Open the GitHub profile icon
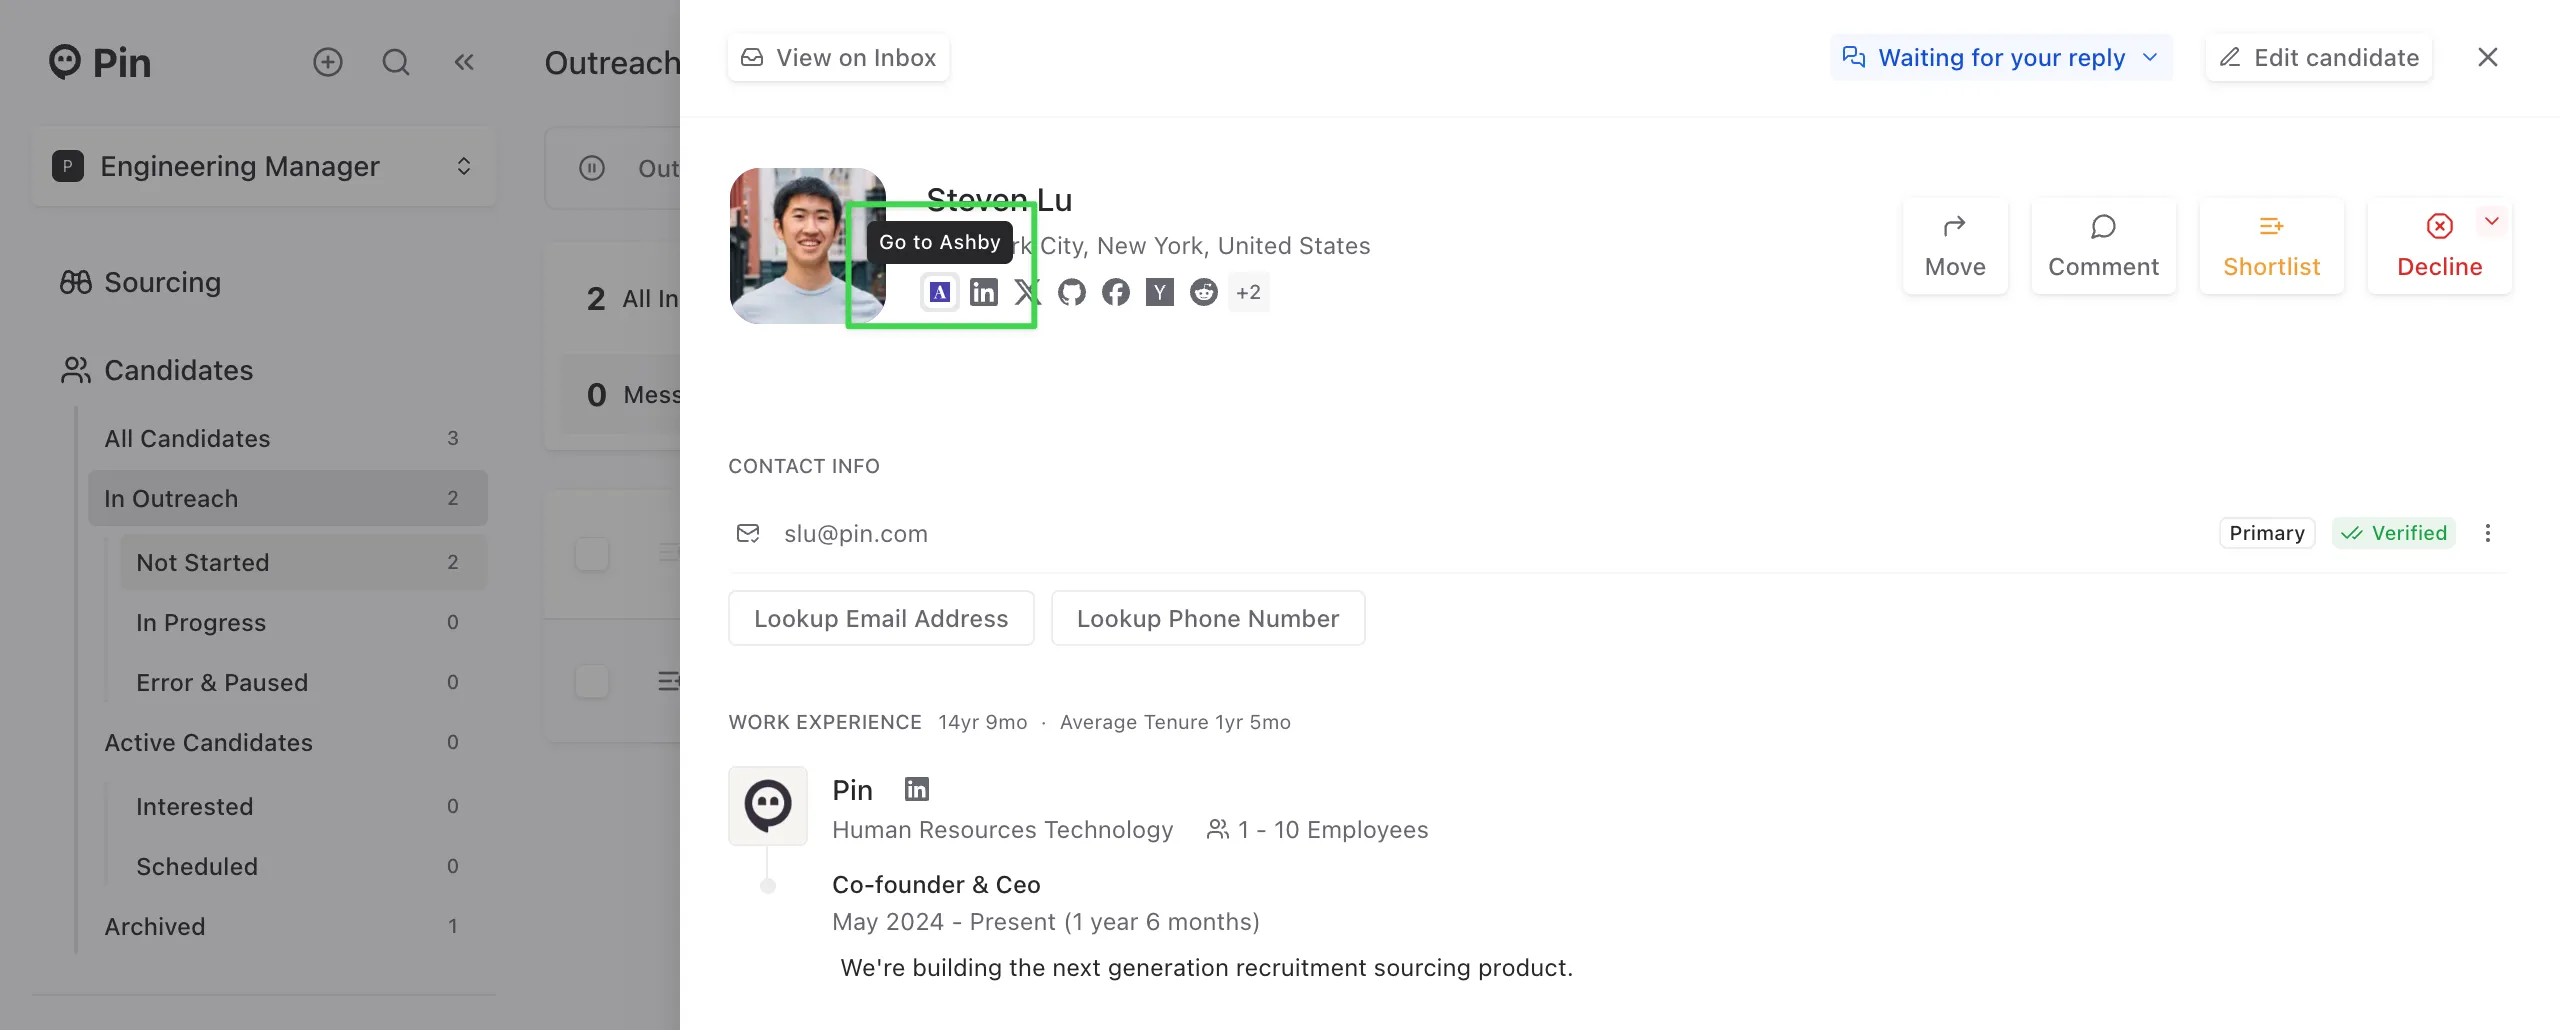Viewport: 2560px width, 1030px height. tap(1072, 292)
